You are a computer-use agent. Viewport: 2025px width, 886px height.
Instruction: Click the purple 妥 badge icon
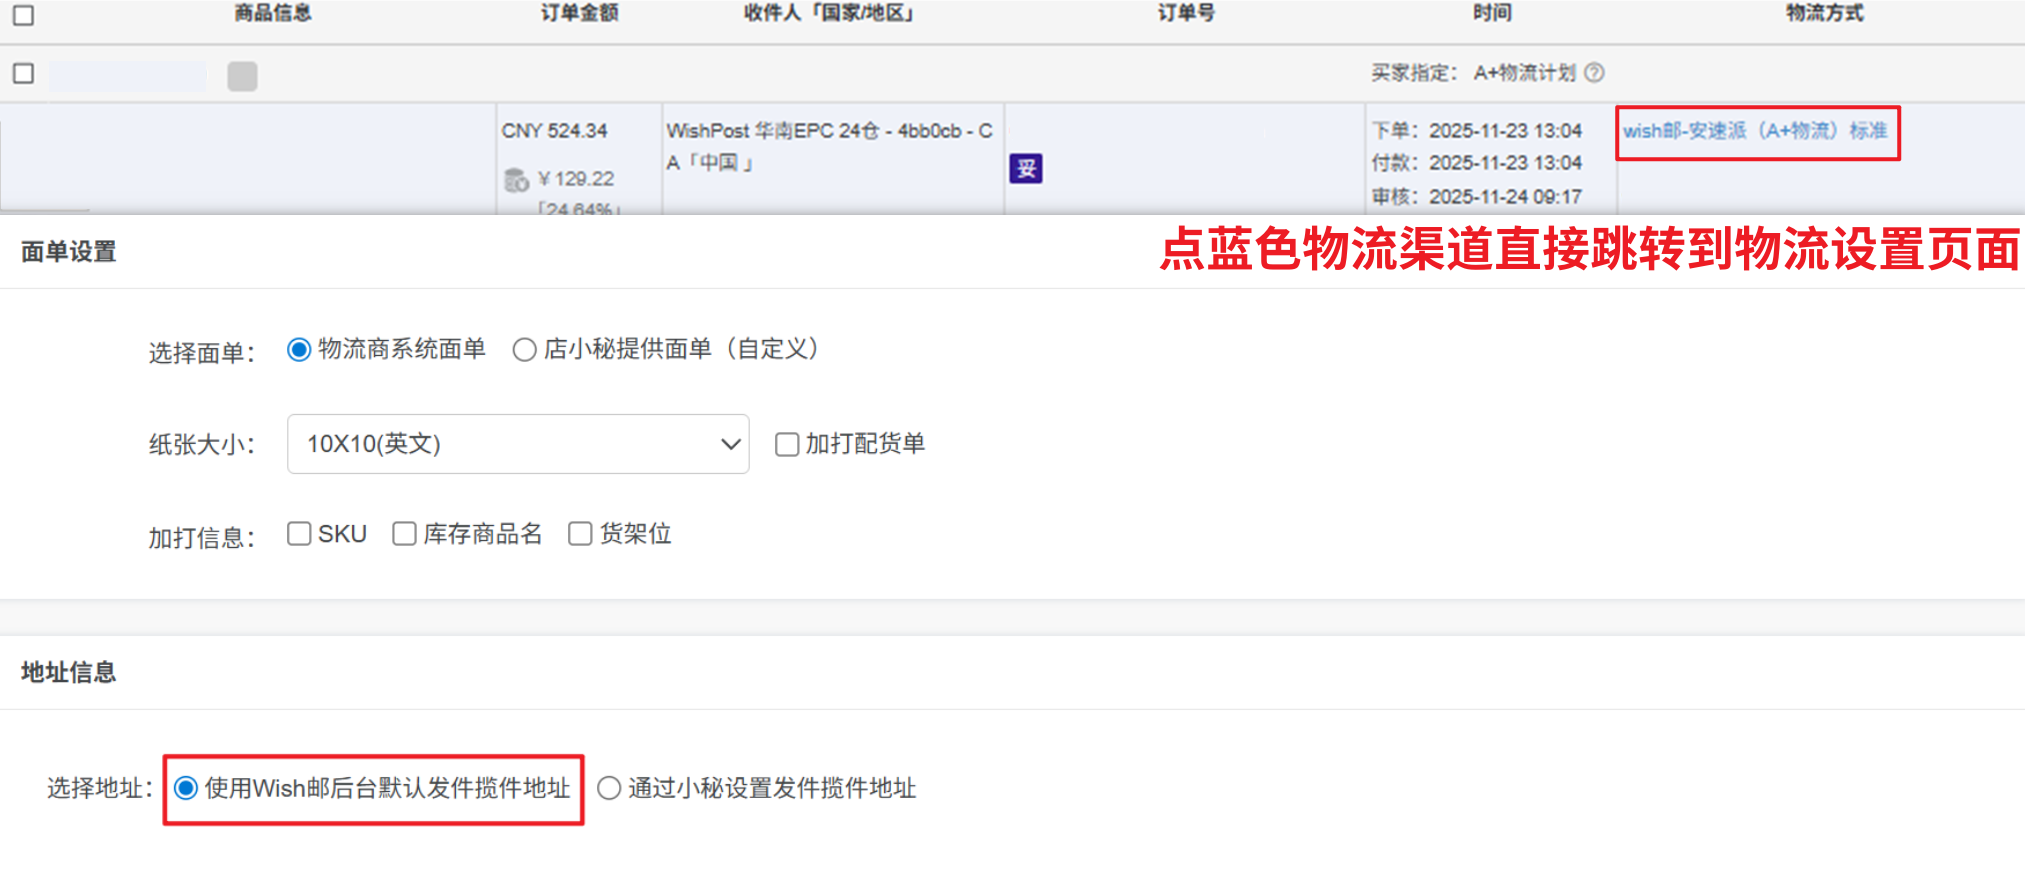pyautogui.click(x=1026, y=168)
